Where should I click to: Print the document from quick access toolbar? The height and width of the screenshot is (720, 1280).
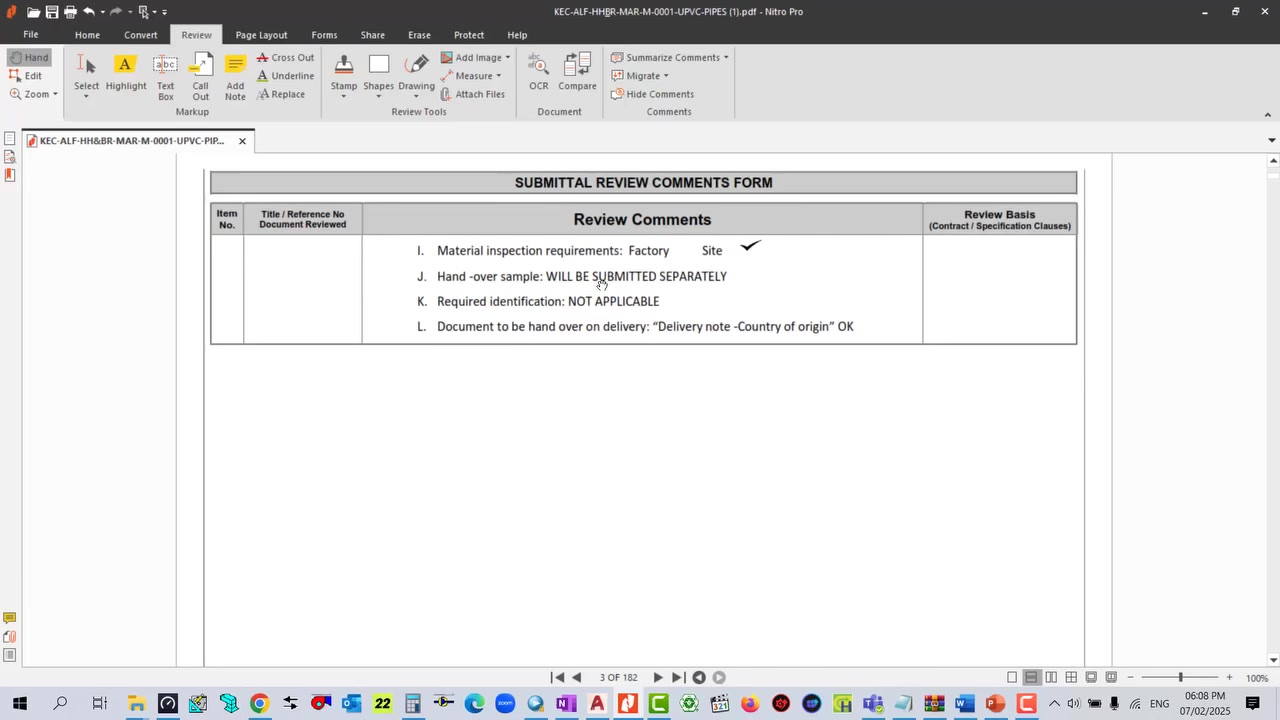[70, 12]
